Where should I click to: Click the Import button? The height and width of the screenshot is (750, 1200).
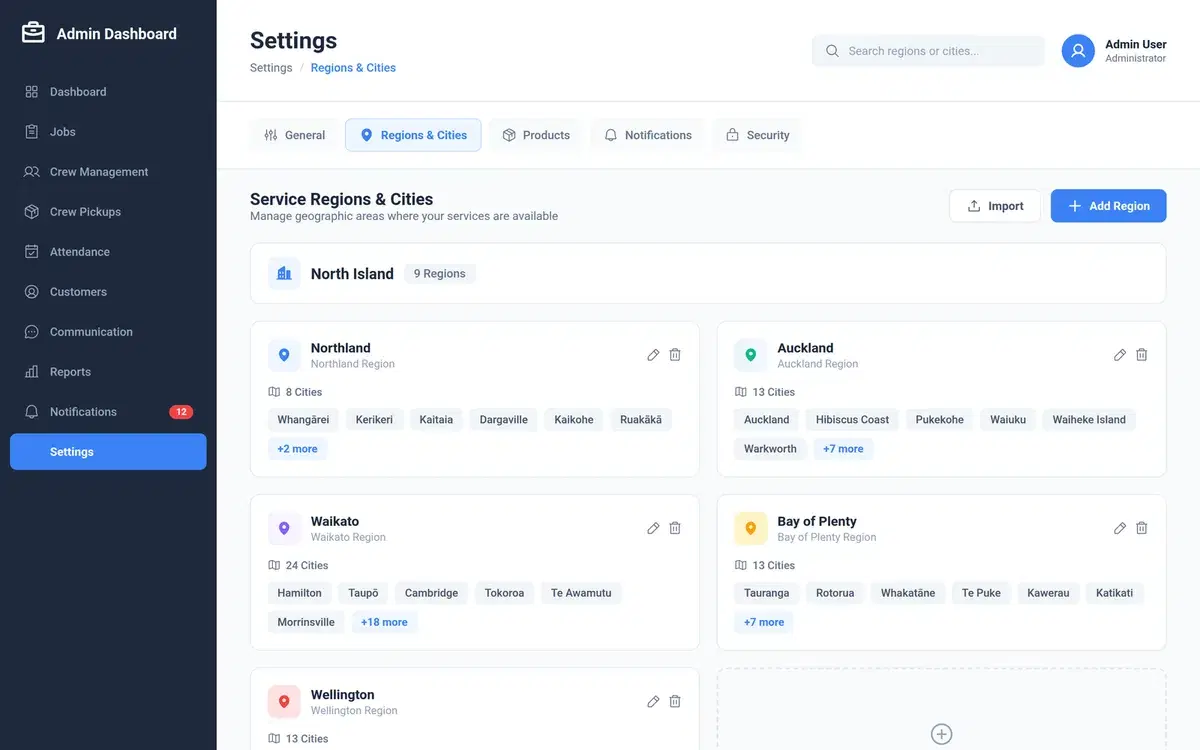[995, 206]
